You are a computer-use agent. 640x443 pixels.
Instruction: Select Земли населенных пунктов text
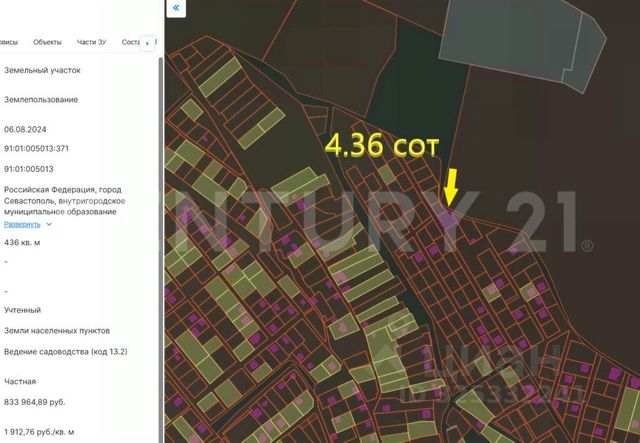[57, 331]
